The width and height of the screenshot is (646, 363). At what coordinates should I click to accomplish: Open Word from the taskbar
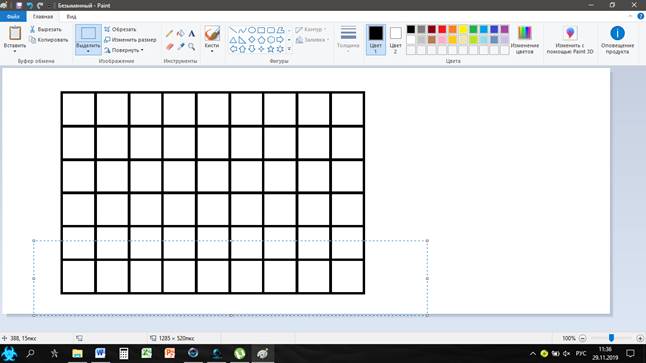pyautogui.click(x=100, y=353)
